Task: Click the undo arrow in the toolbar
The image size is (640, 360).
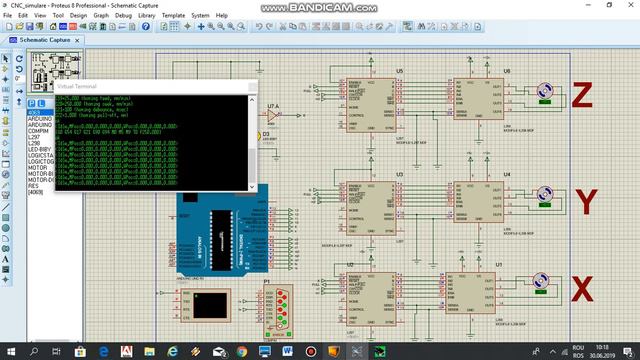Action: 259,27
